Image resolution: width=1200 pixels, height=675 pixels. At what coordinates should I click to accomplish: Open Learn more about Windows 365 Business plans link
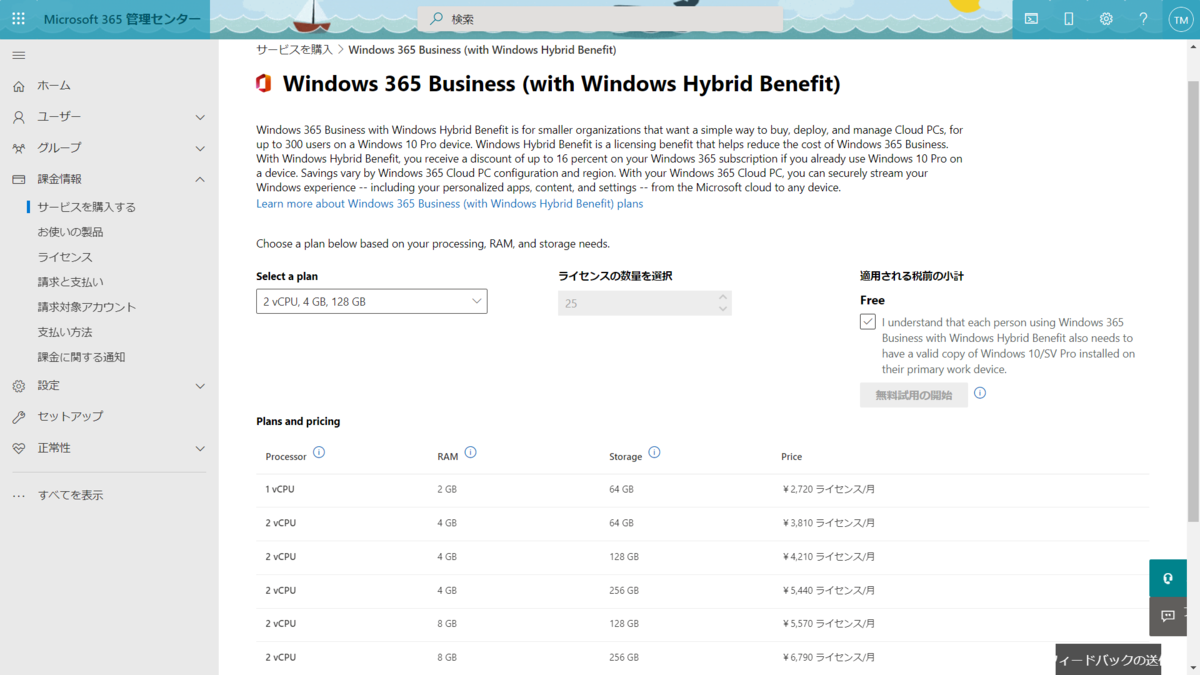point(450,204)
